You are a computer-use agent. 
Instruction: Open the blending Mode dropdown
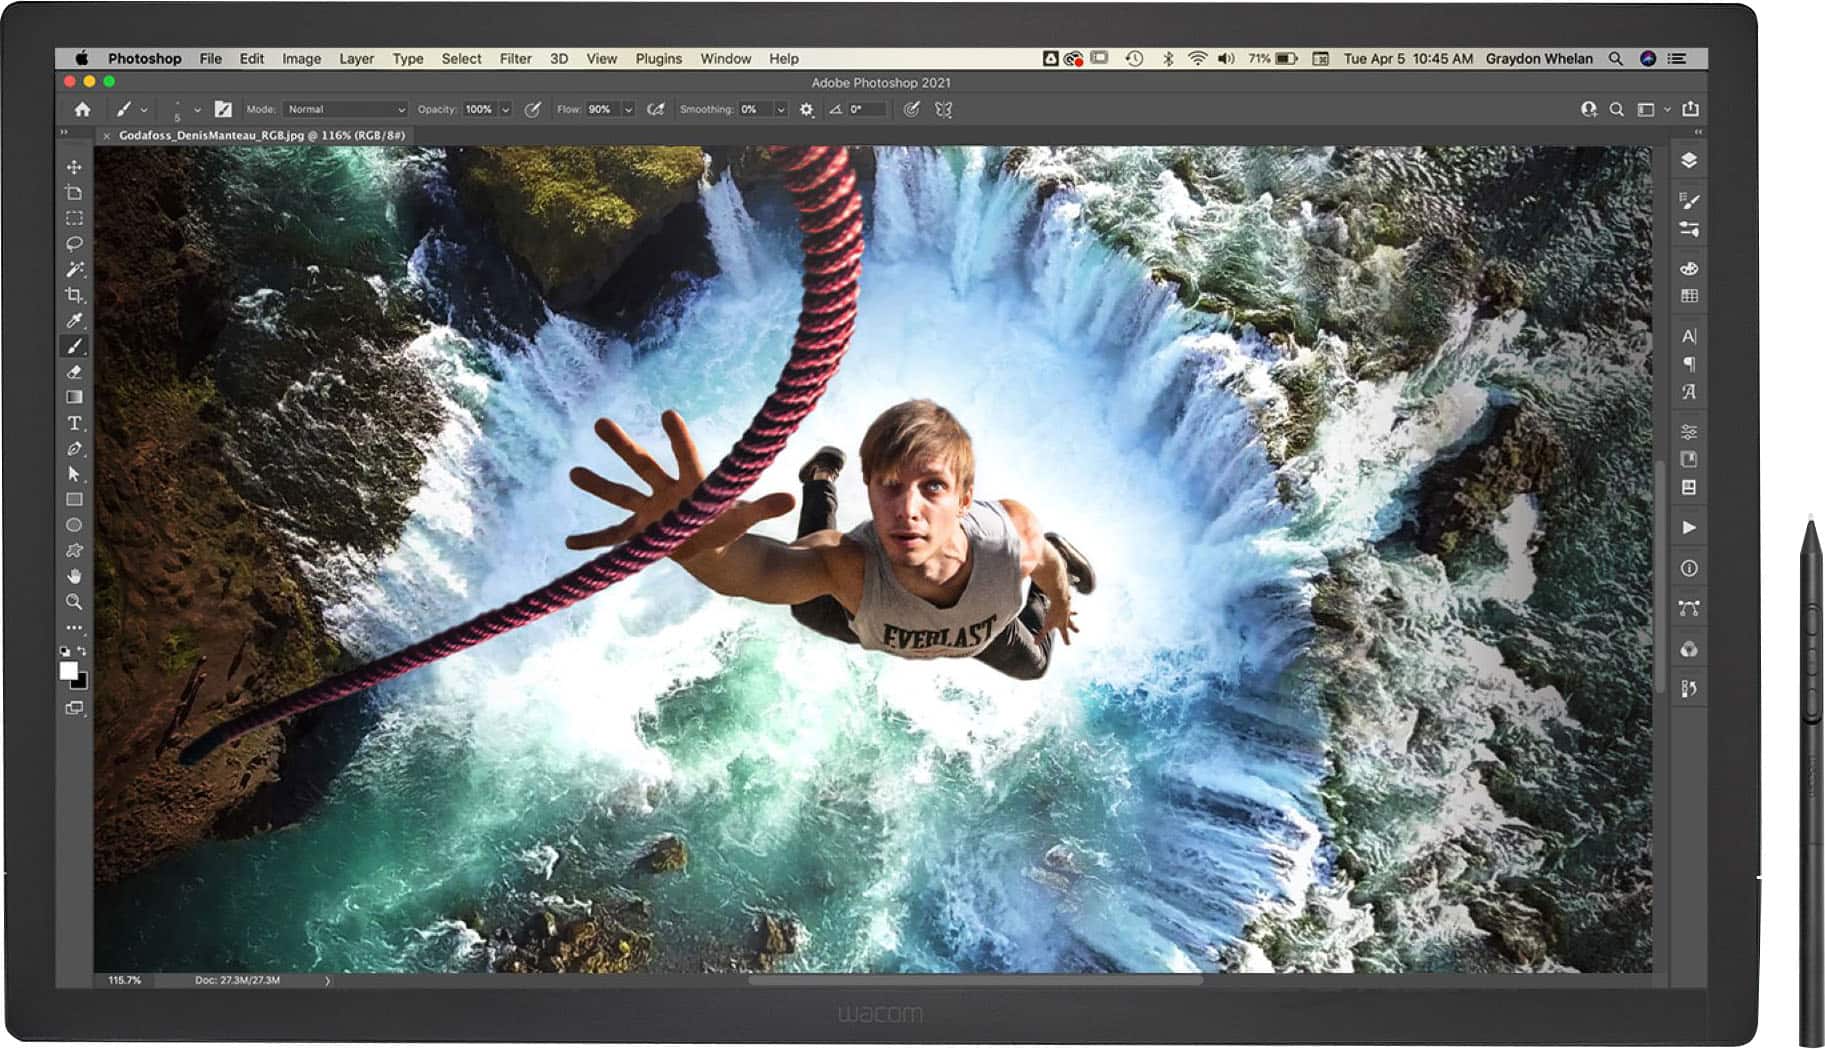tap(345, 110)
